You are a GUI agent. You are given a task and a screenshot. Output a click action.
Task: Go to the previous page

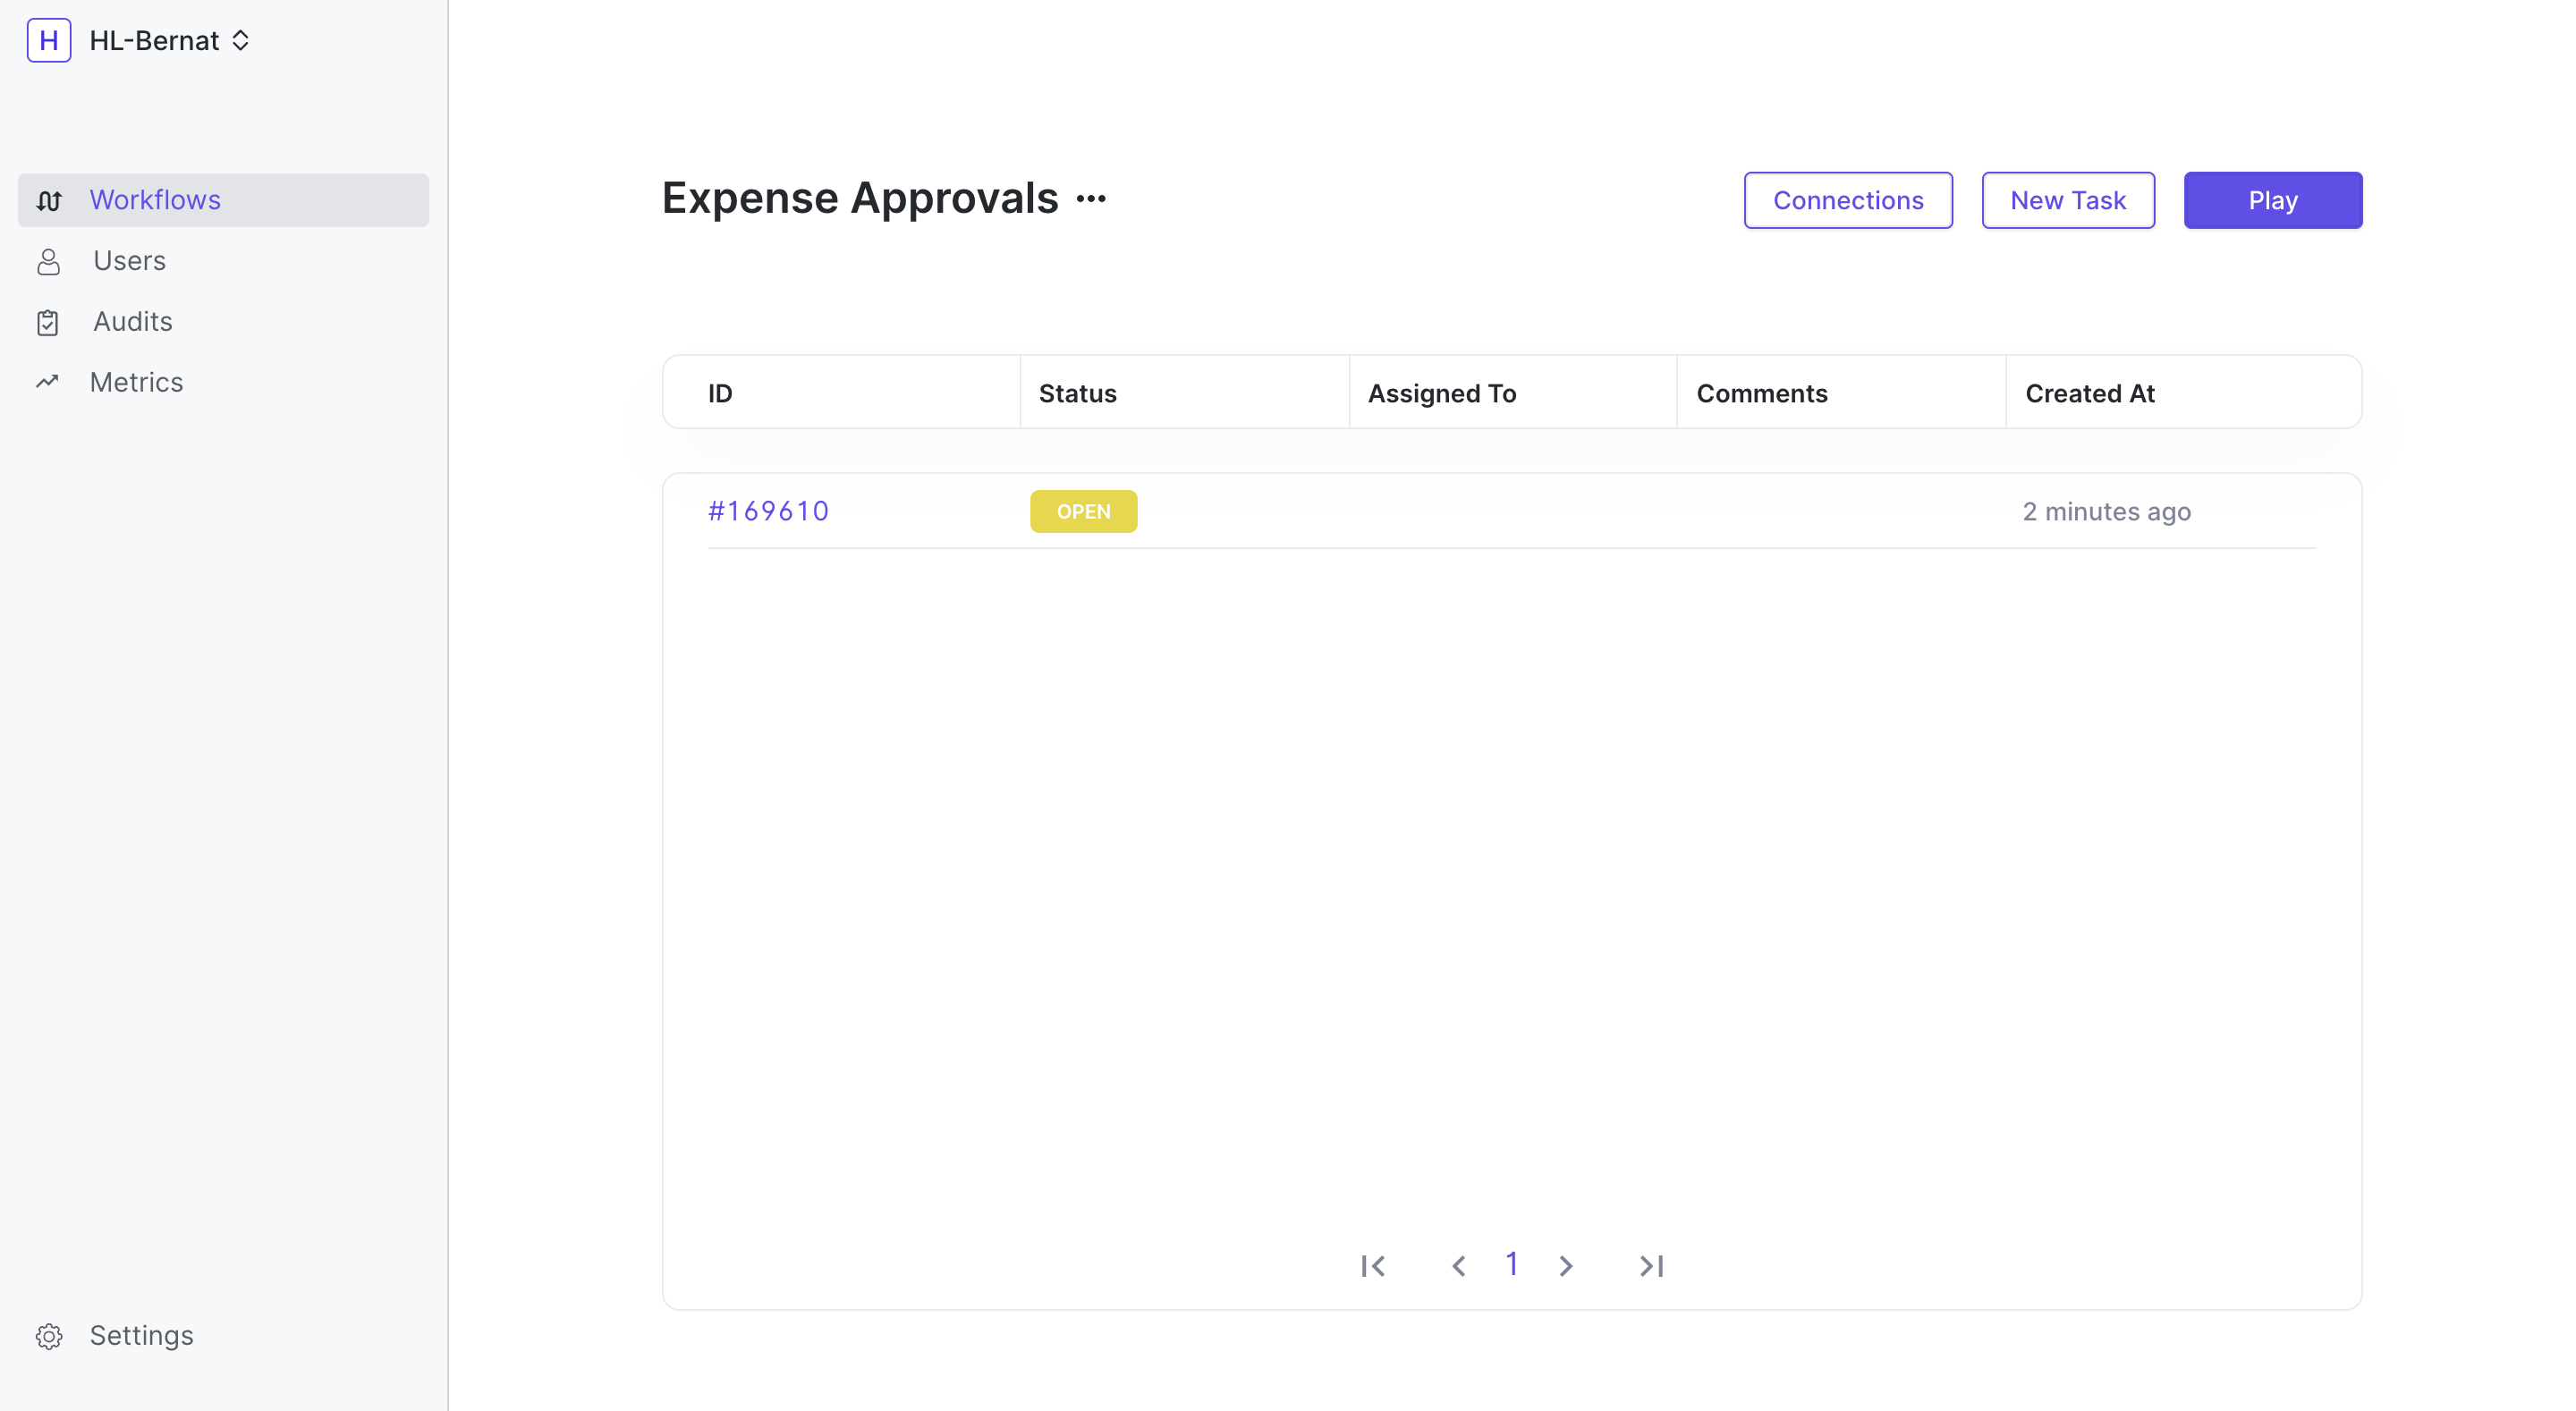click(x=1458, y=1266)
